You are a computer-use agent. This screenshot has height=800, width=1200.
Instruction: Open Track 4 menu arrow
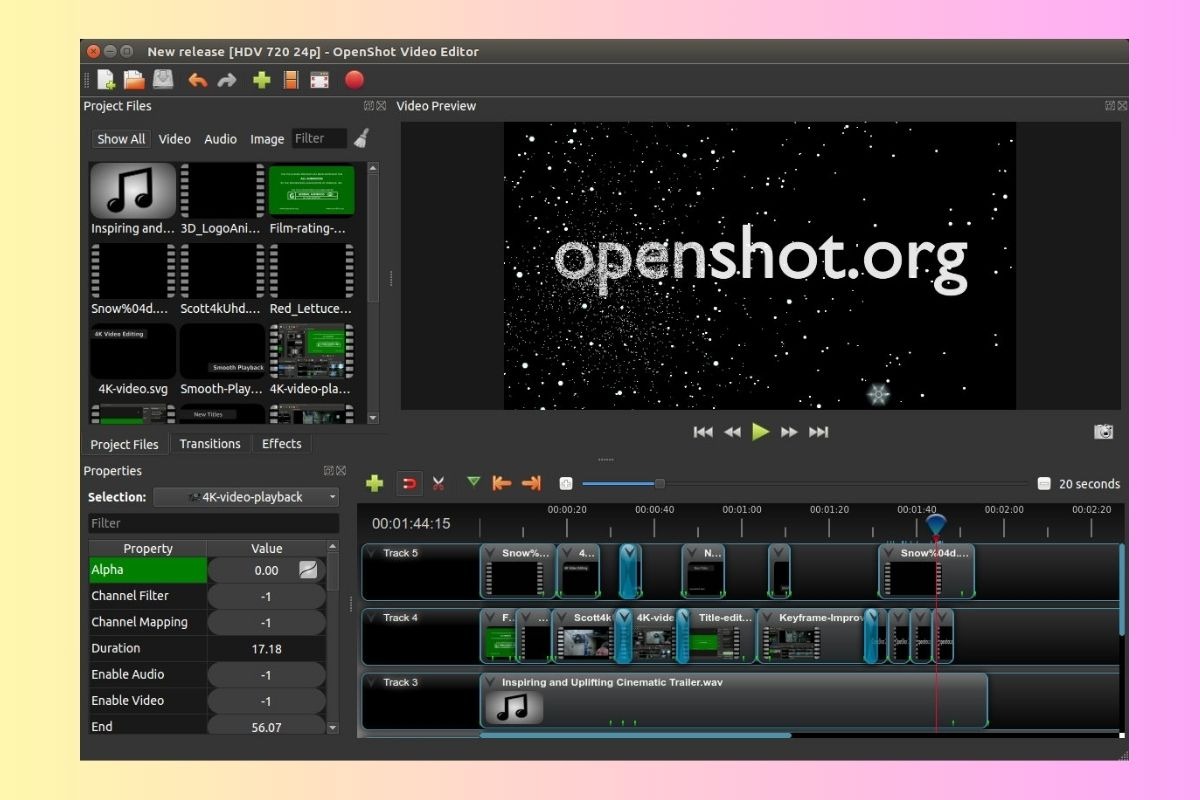coord(371,617)
